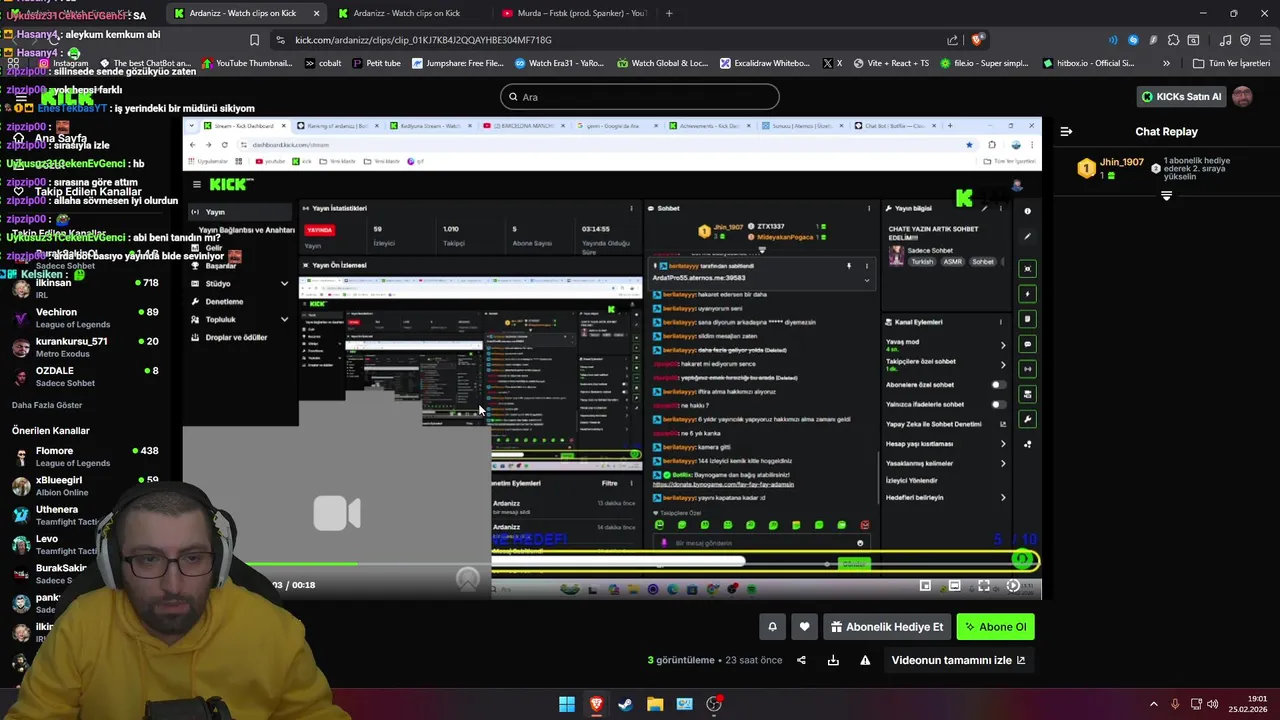Click the volume icon in system tray
Image resolution: width=1280 pixels, height=720 pixels.
tap(1215, 704)
